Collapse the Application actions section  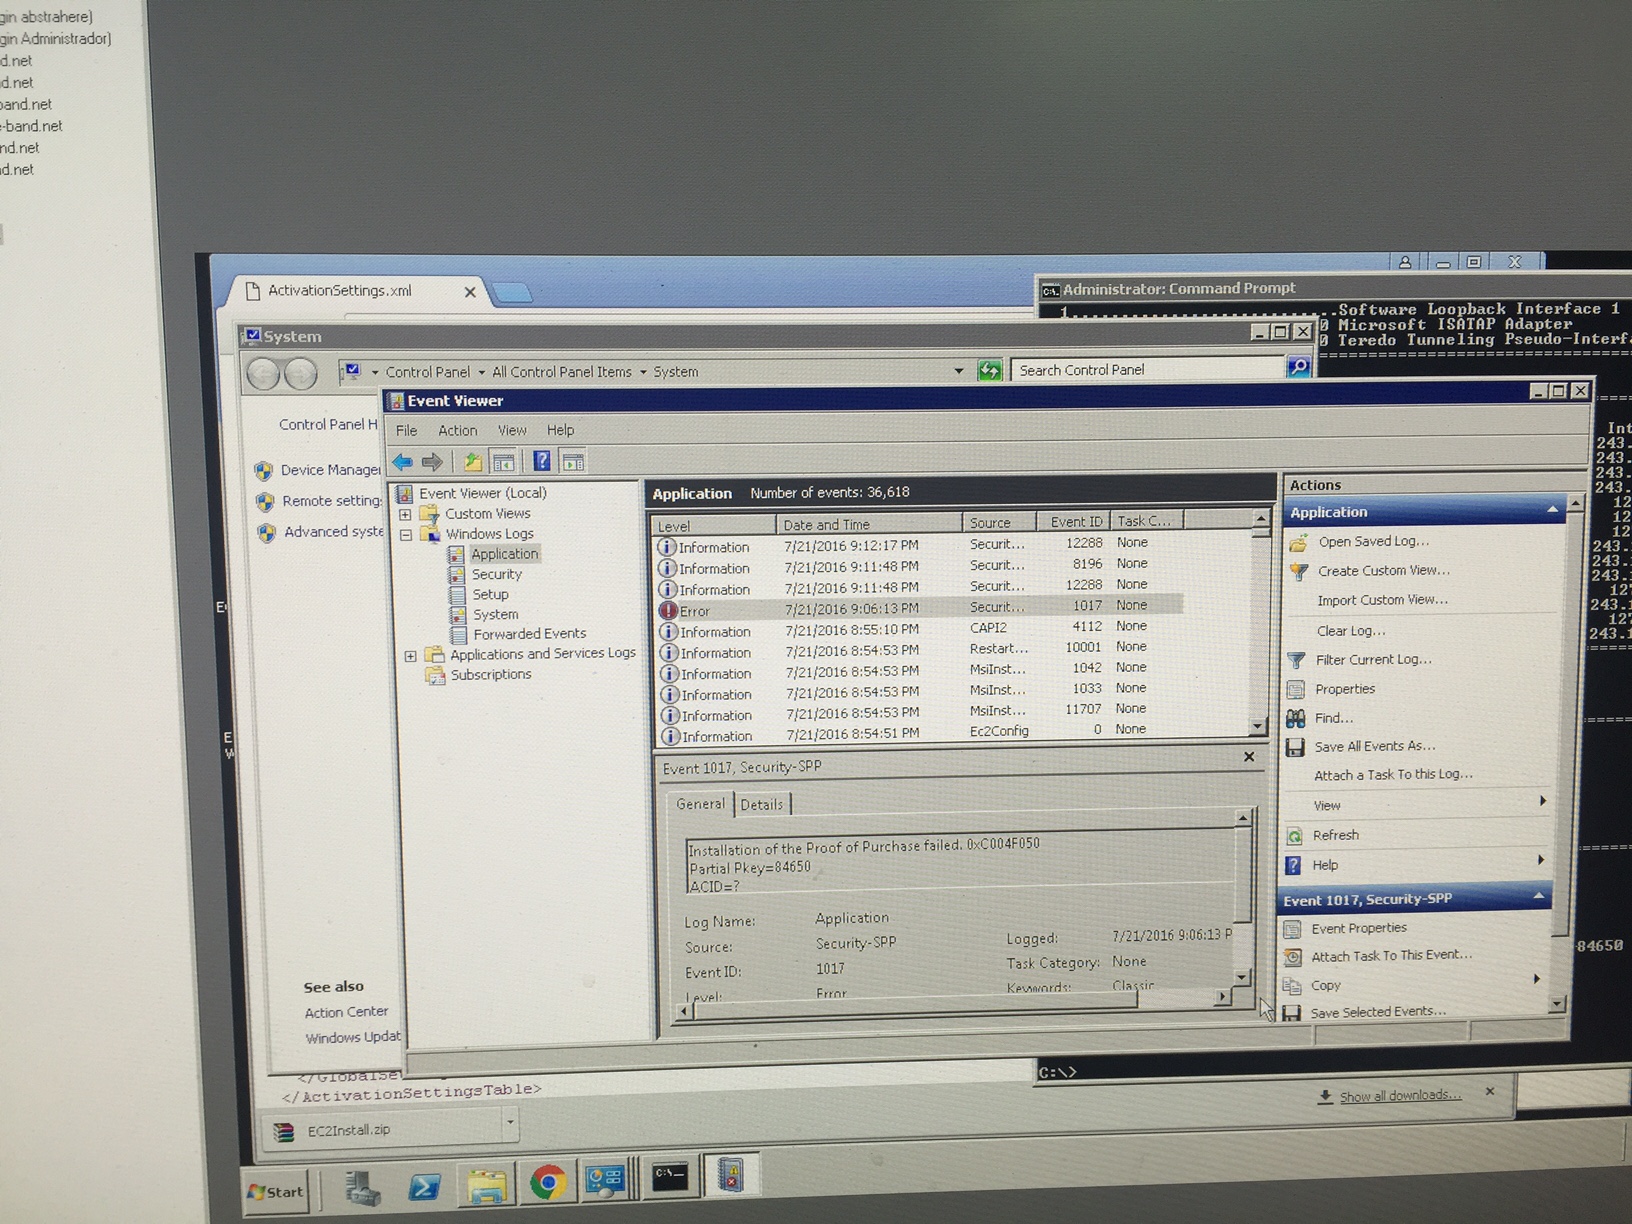[x=1552, y=510]
